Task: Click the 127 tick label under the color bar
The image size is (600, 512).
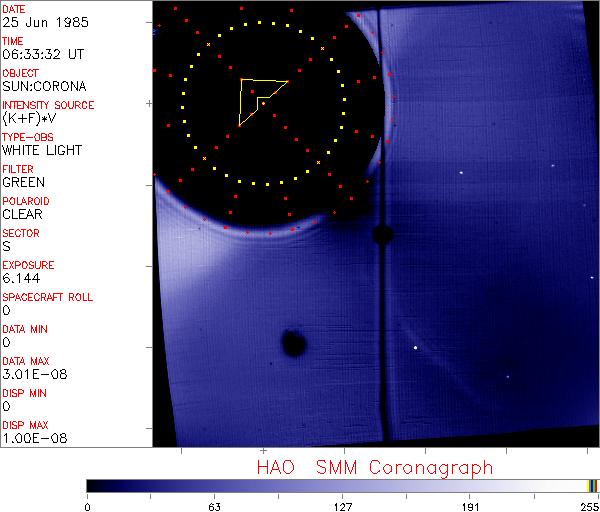Action: point(342,505)
